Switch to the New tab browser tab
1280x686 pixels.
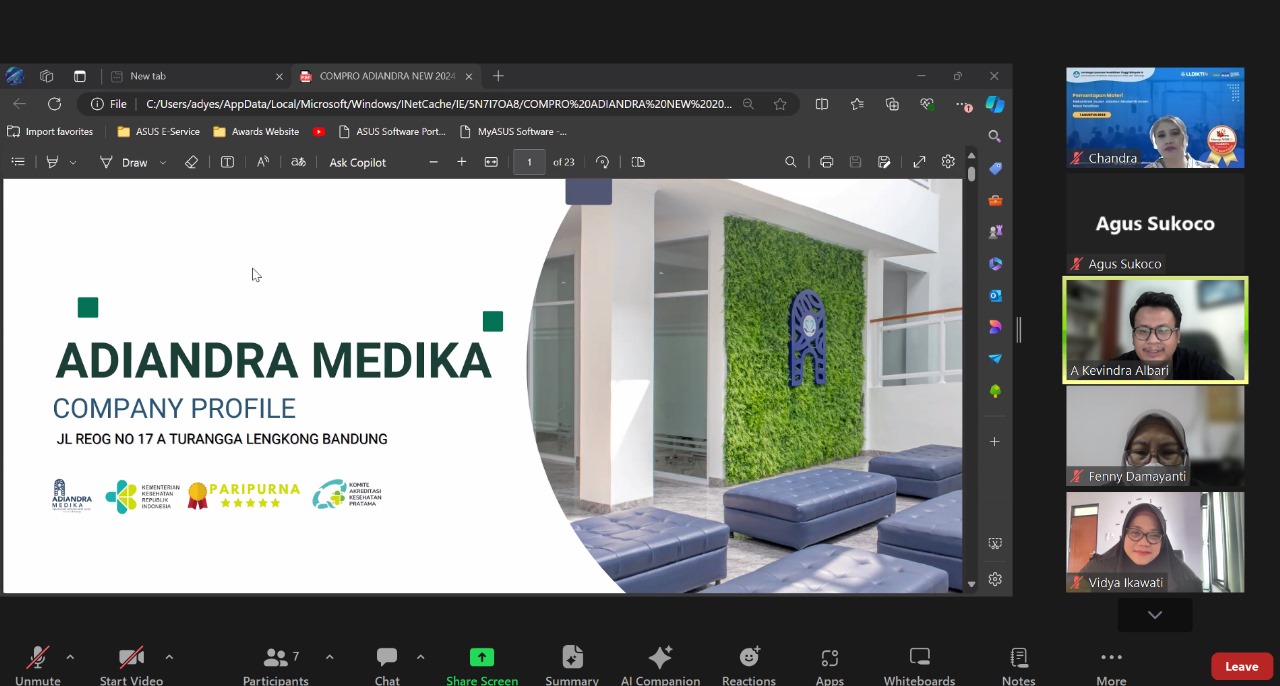point(195,76)
